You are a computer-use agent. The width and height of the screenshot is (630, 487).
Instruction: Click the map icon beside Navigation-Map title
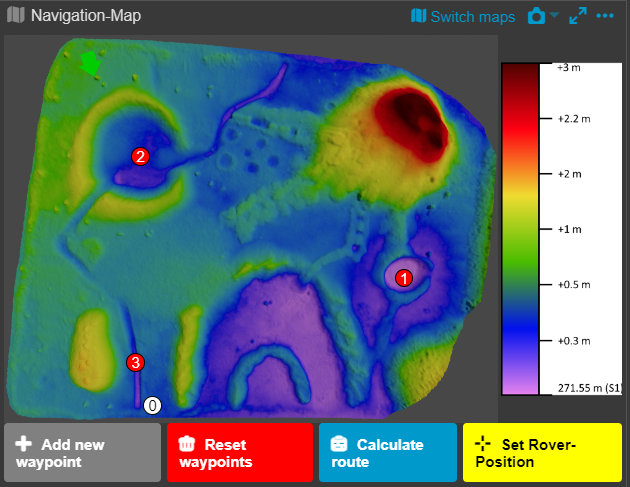coord(16,16)
